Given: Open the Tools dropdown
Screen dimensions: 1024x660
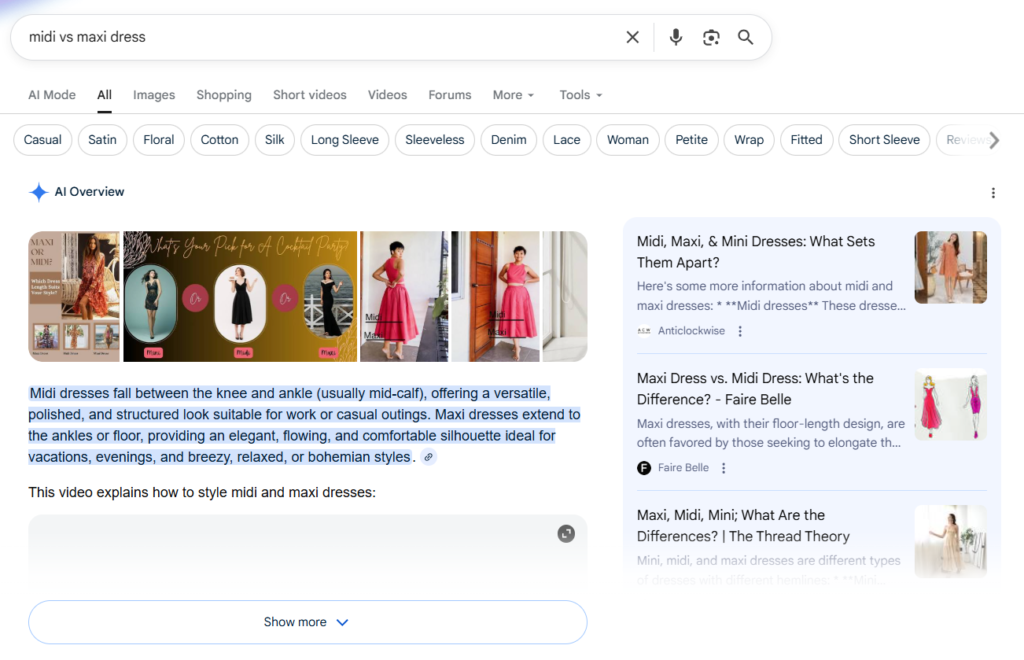Looking at the screenshot, I should tap(580, 95).
